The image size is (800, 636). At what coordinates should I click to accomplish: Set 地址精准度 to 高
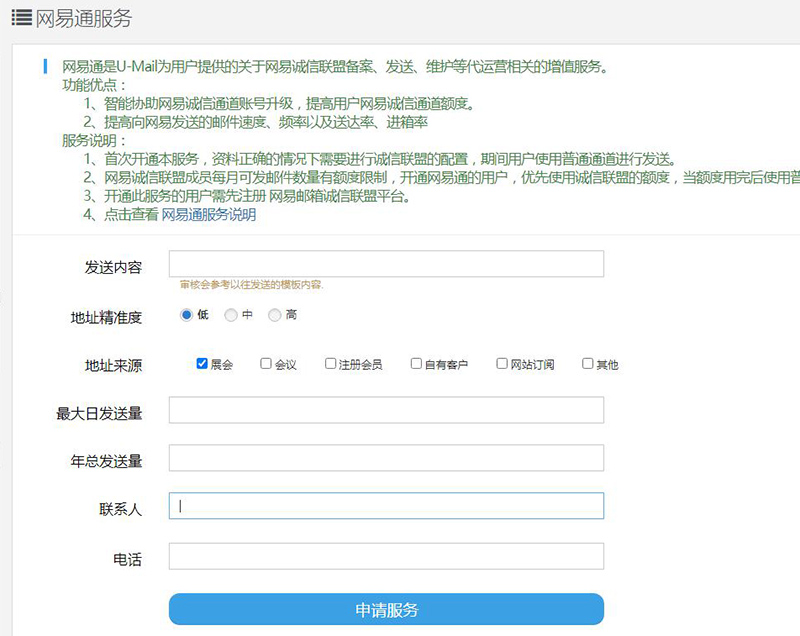click(274, 315)
